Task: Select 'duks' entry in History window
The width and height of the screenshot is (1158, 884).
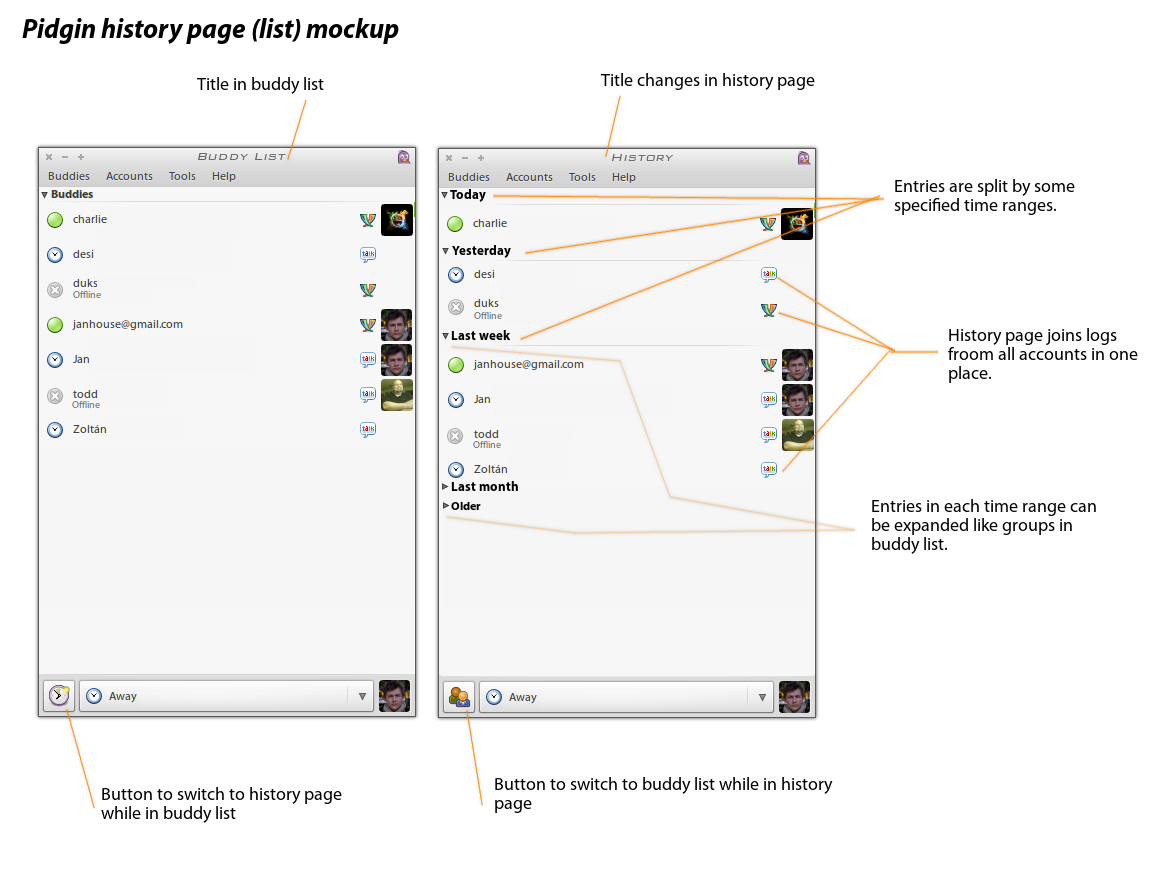Action: (x=486, y=304)
